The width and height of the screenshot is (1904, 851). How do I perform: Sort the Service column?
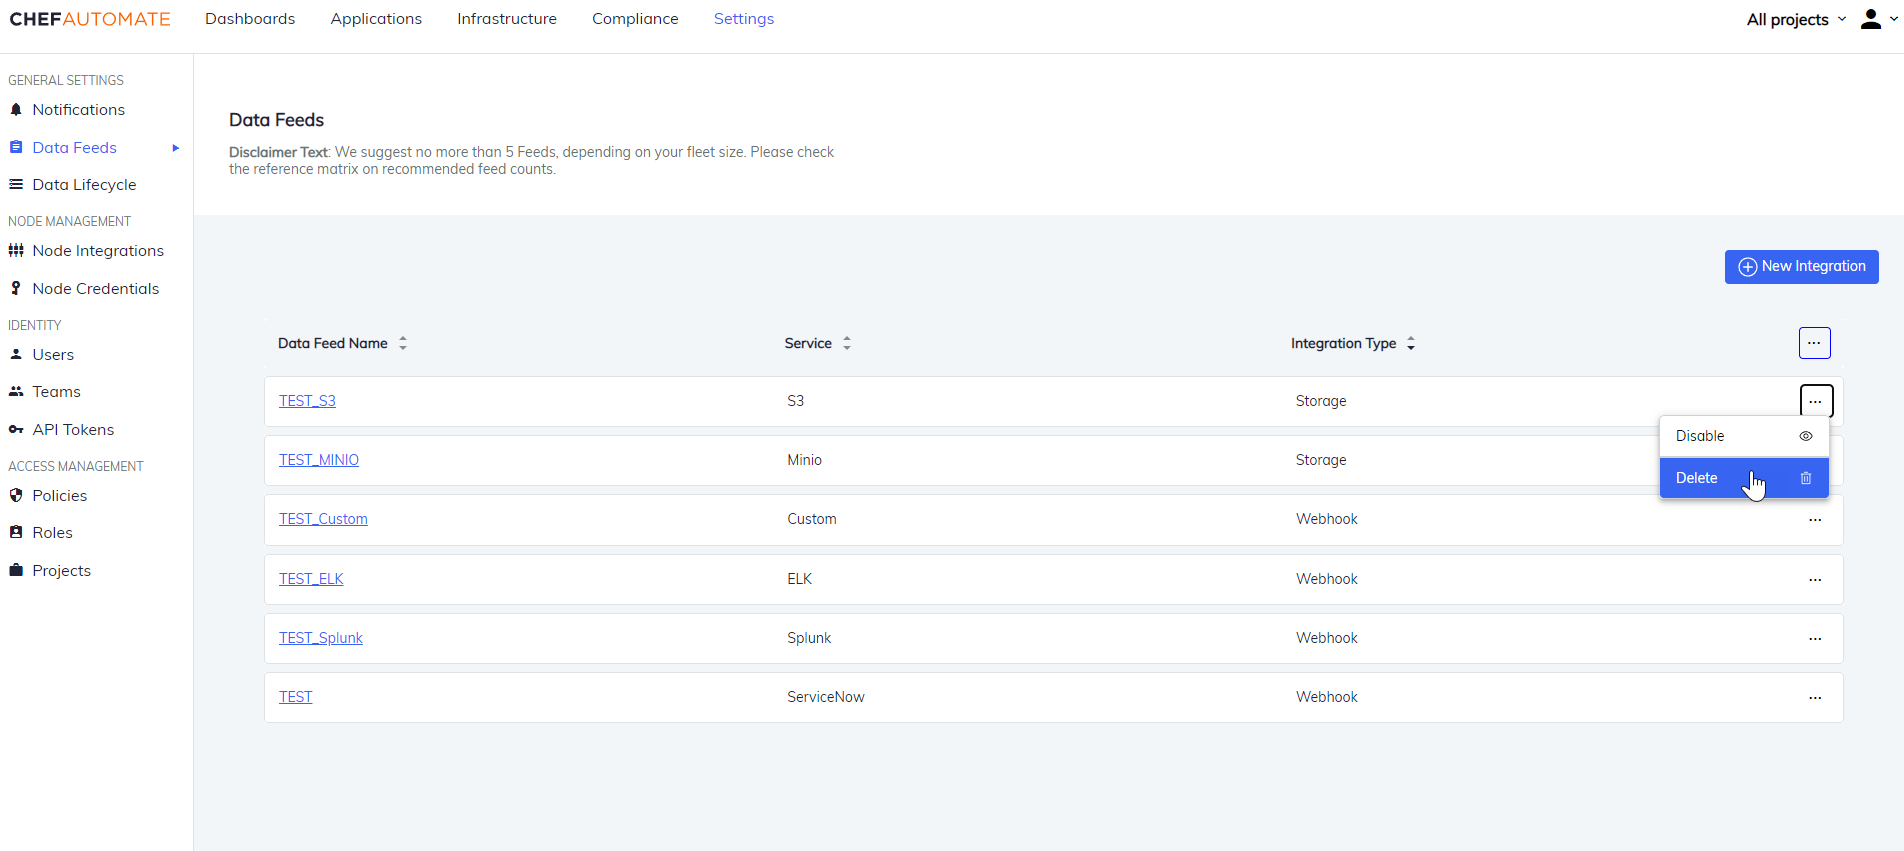click(x=847, y=343)
